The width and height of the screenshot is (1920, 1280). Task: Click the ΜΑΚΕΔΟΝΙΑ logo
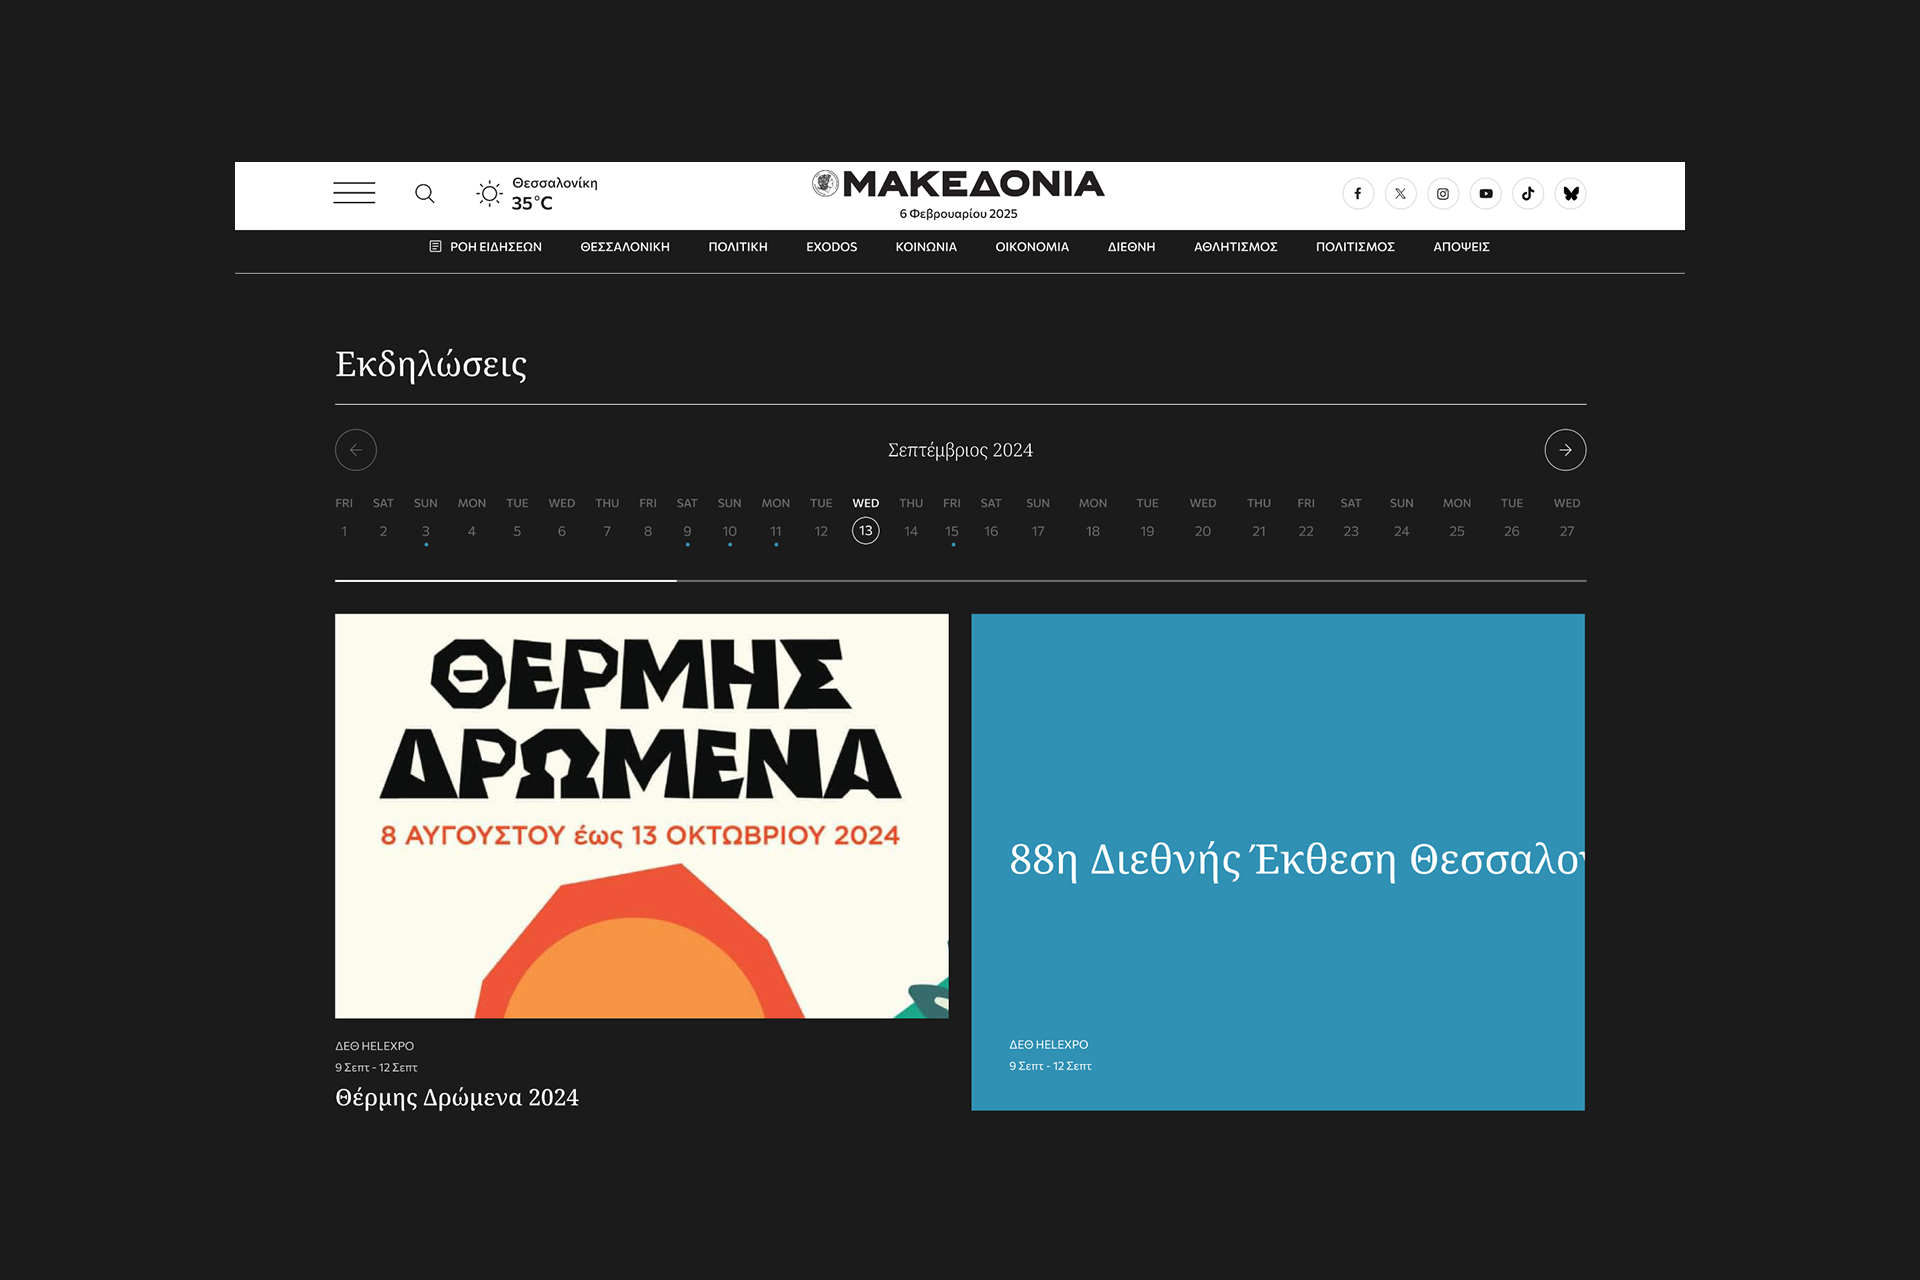(x=958, y=184)
